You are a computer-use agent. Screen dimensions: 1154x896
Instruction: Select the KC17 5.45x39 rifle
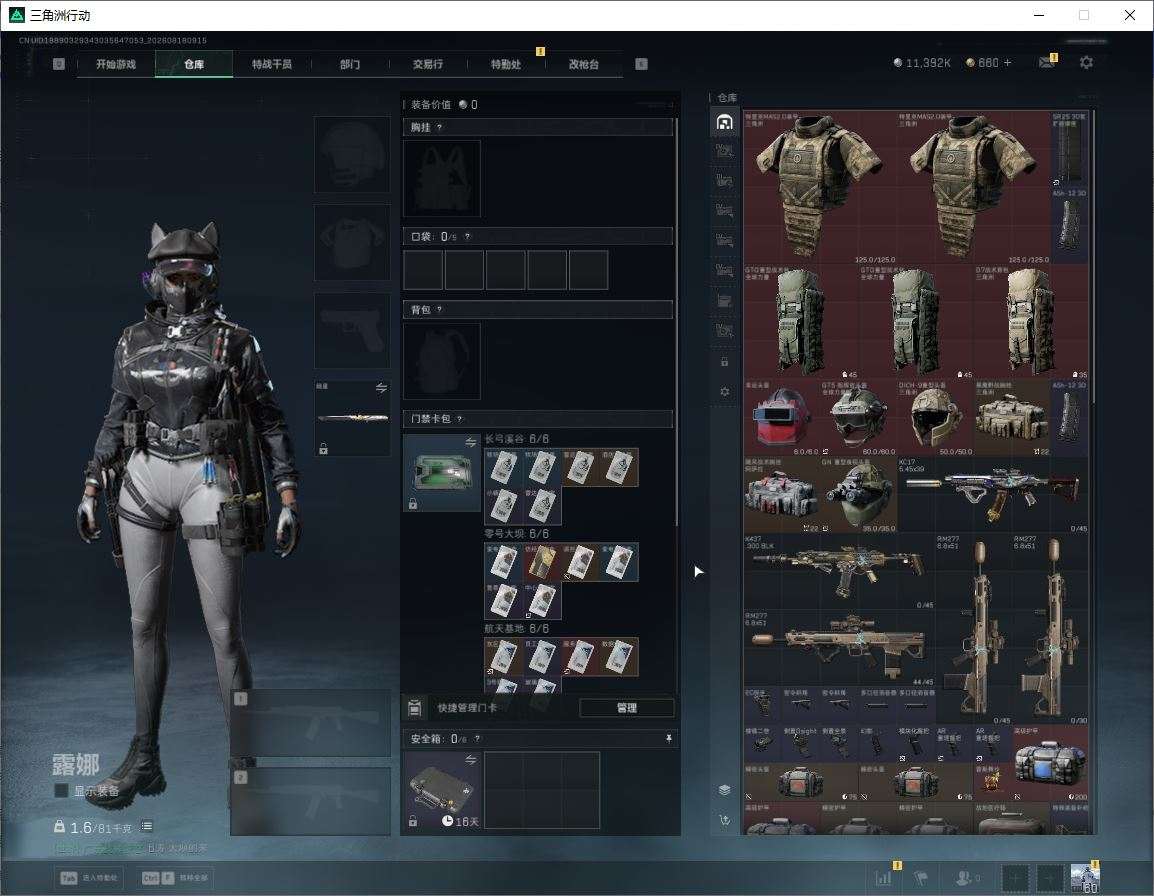993,495
